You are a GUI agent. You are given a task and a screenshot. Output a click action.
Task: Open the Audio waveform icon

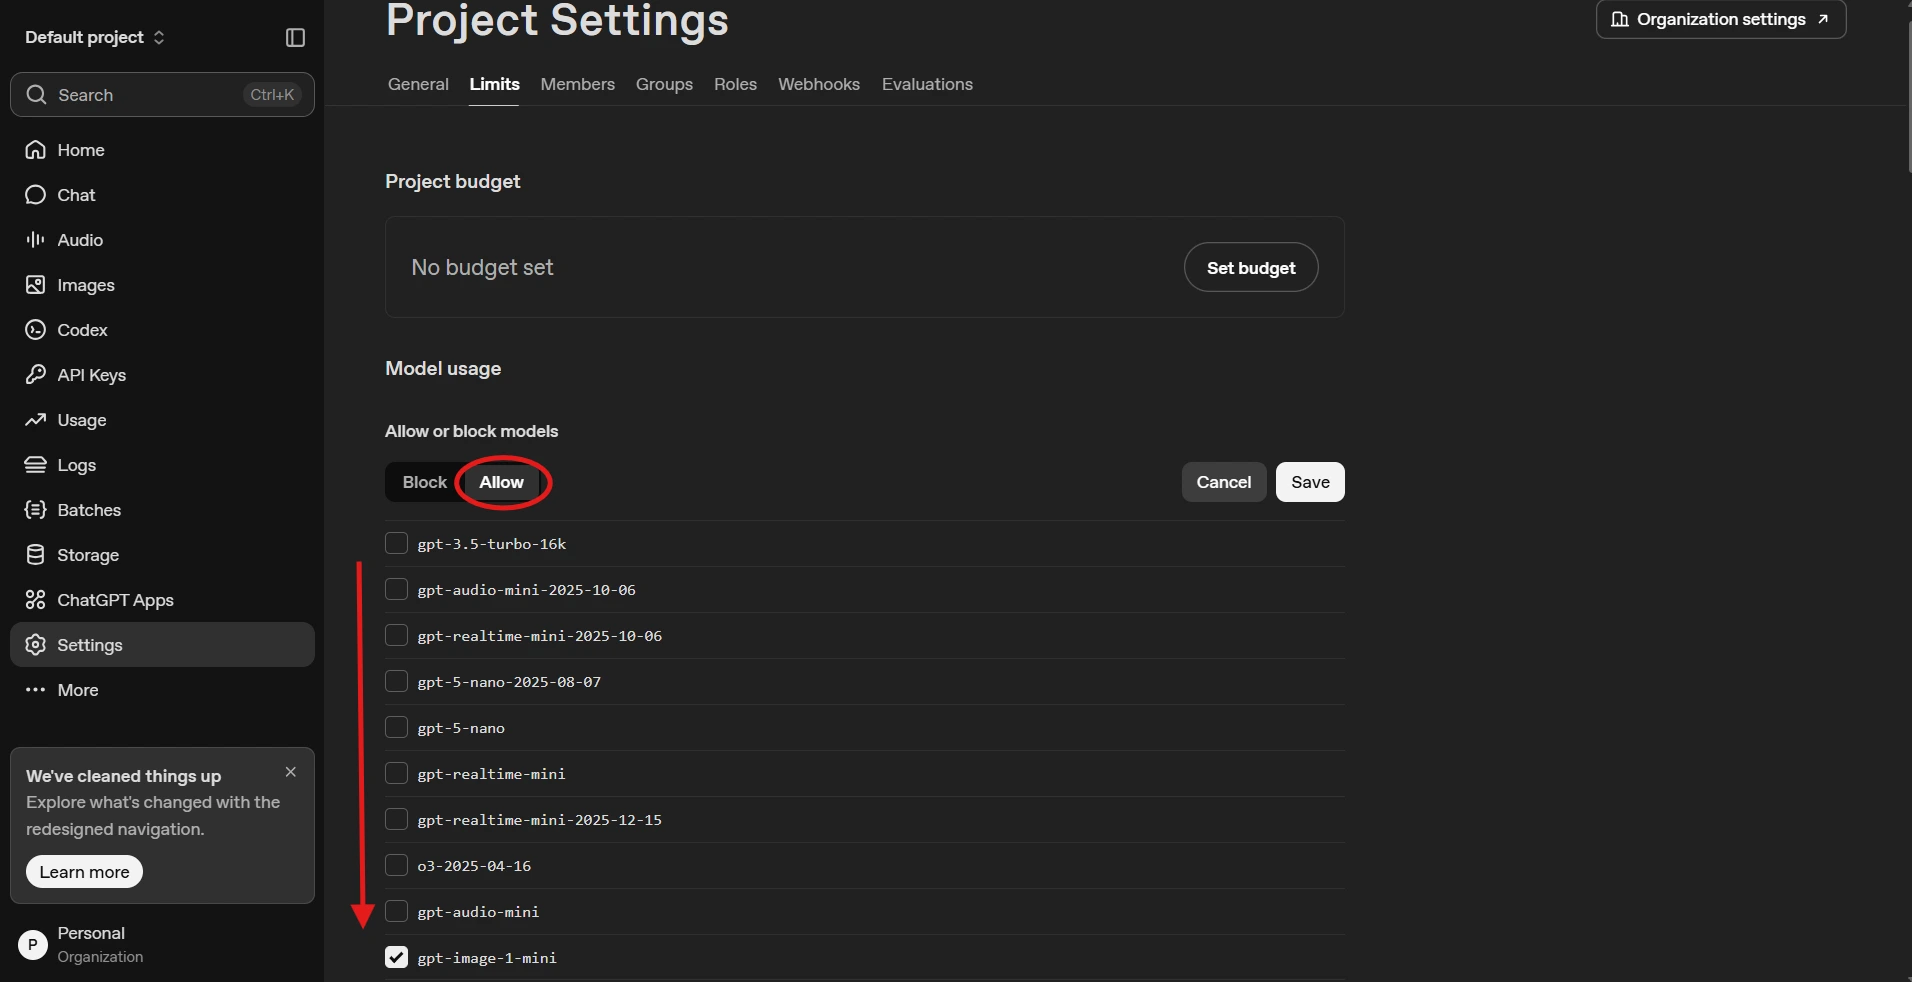tap(36, 240)
